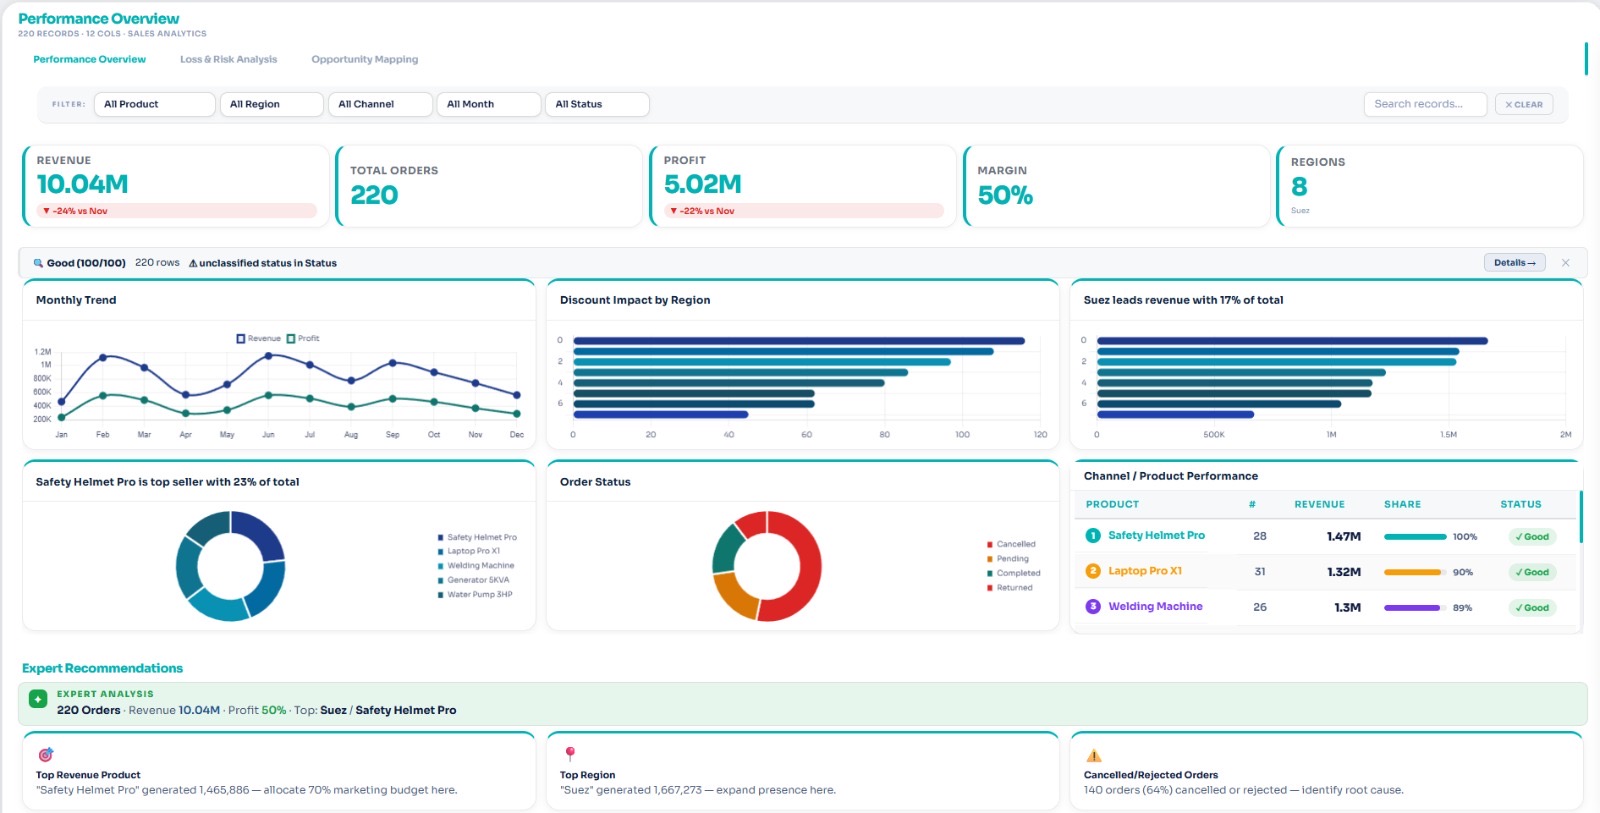1600x813 pixels.
Task: Click Safety Helmet Pro share progress bar
Action: pyautogui.click(x=1415, y=537)
